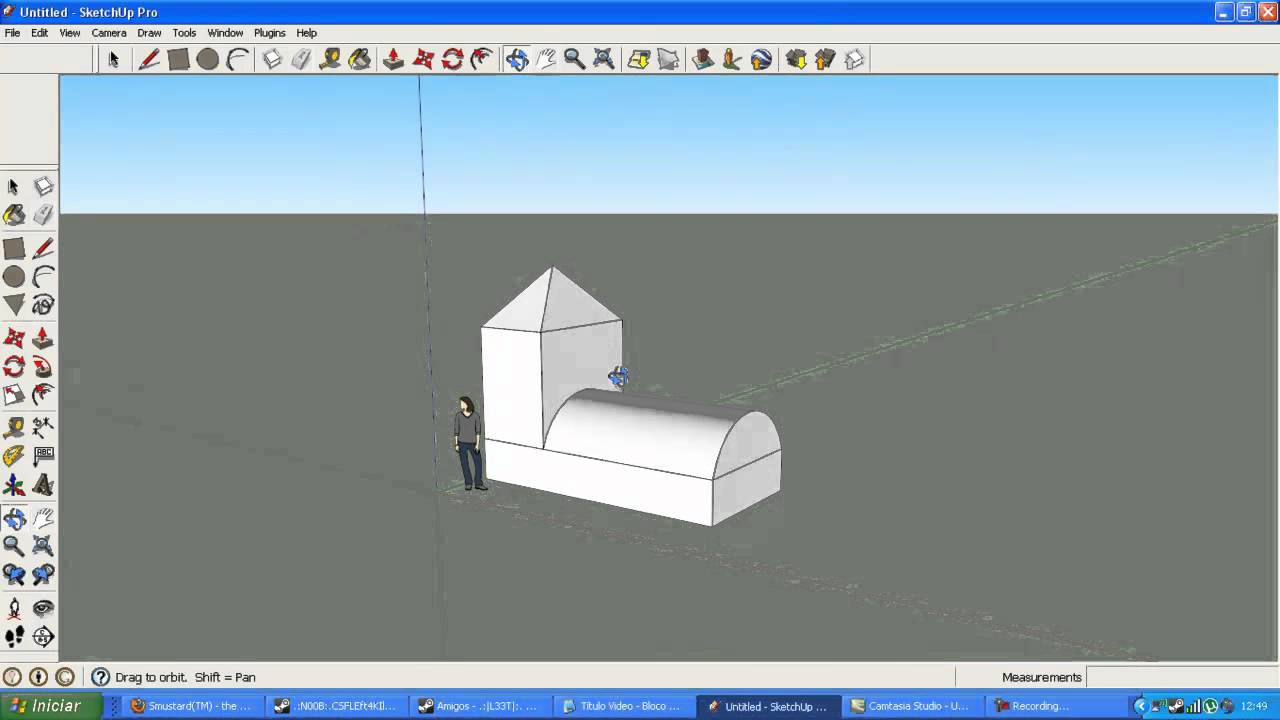The width and height of the screenshot is (1280, 720).
Task: Open the Window menu
Action: [x=225, y=33]
